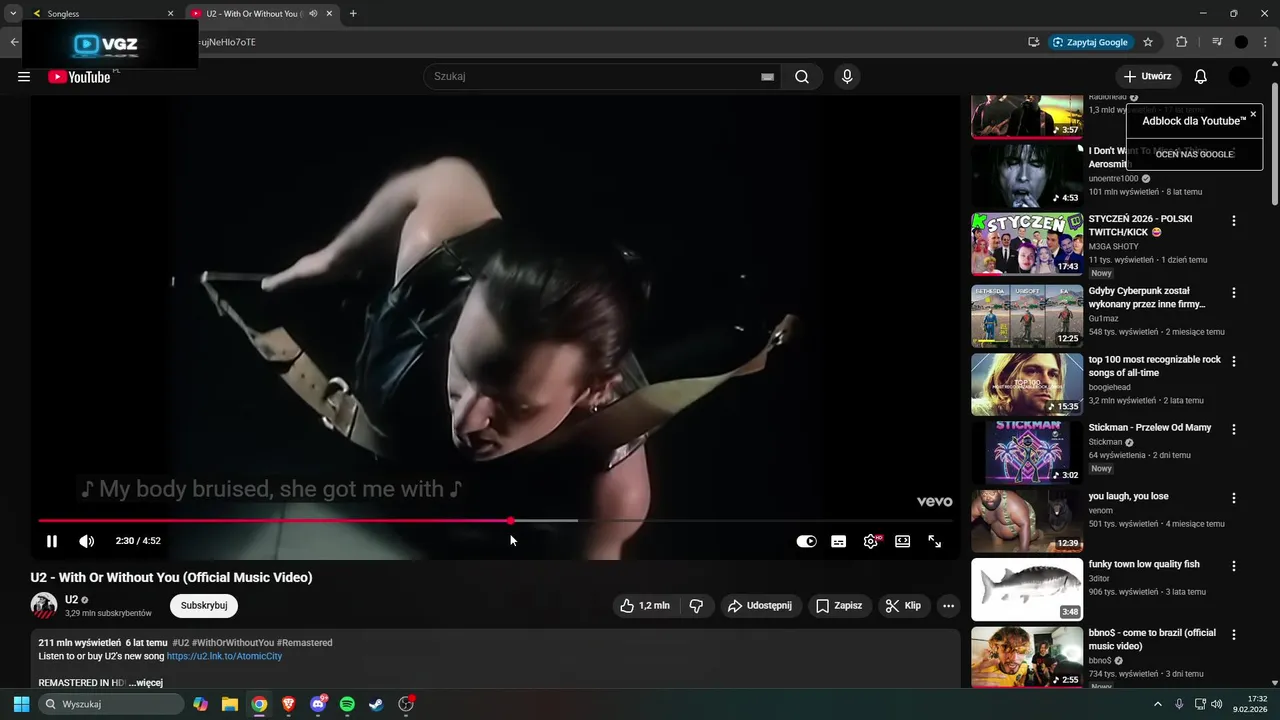Open the Gdyby Cyberpunk video thumbnail

click(1027, 316)
